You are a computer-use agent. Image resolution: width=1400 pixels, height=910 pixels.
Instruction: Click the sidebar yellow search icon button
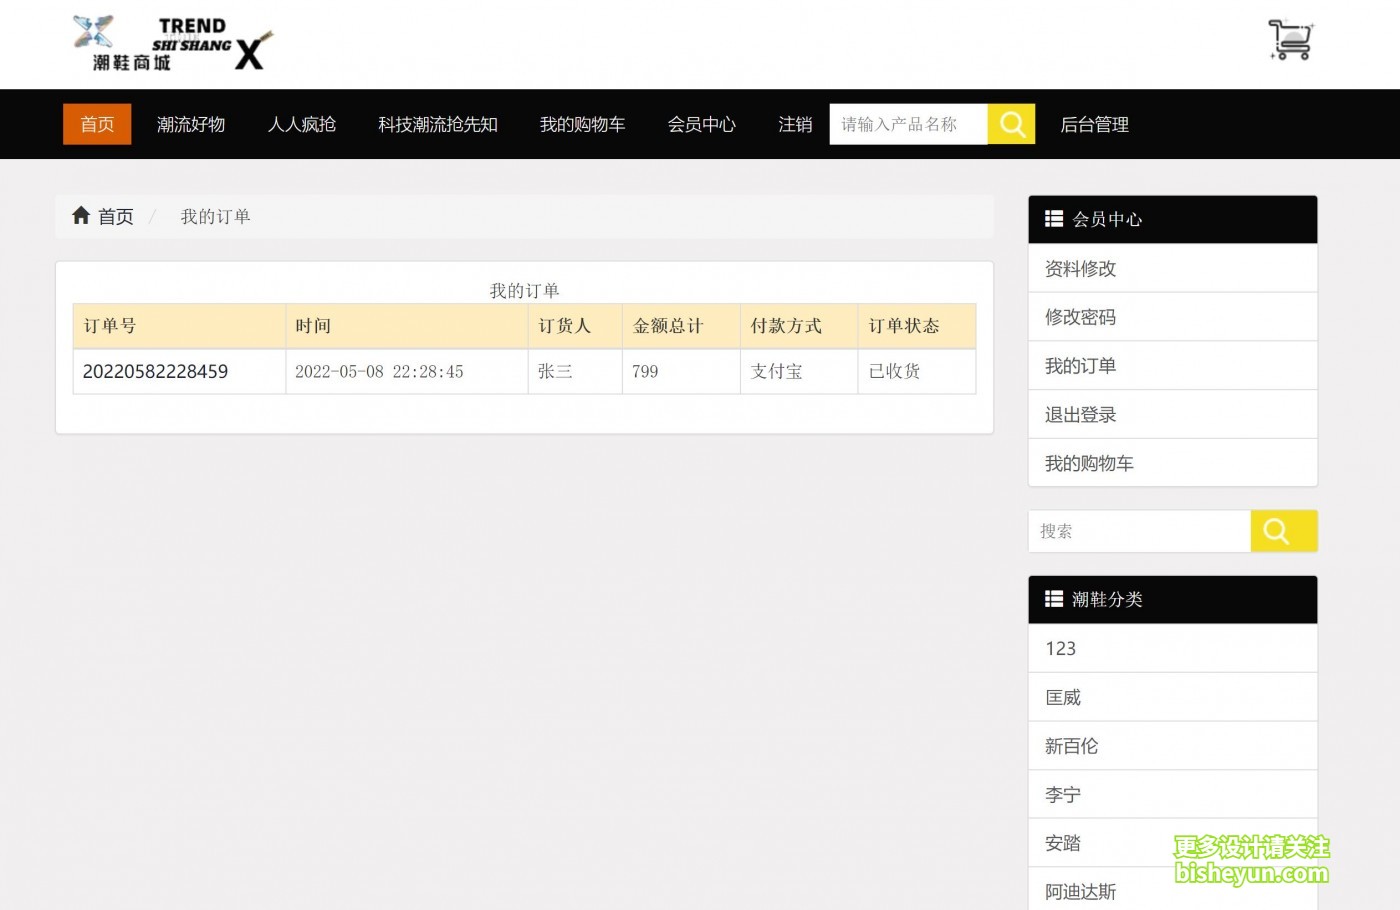[1283, 531]
